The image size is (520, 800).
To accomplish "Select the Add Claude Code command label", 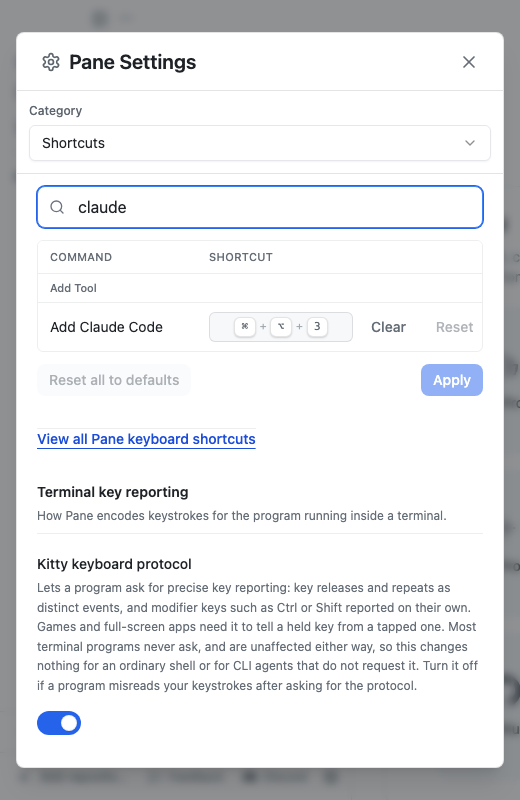I will pos(106,327).
